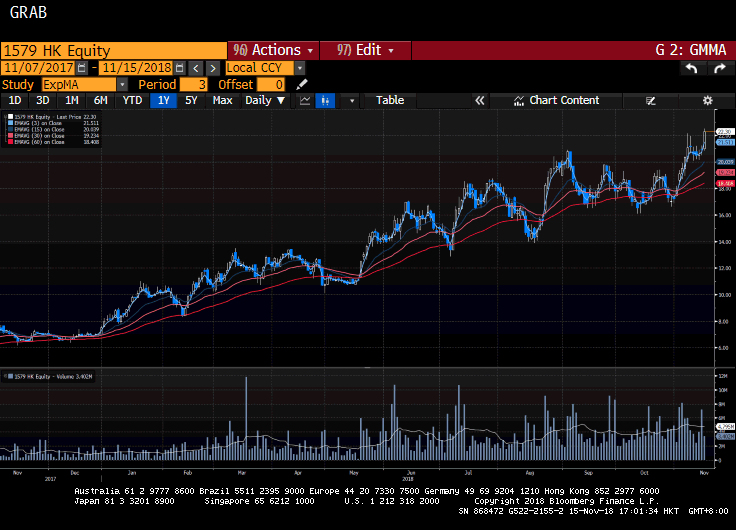Select the candlestick chart type icon

[x=325, y=100]
